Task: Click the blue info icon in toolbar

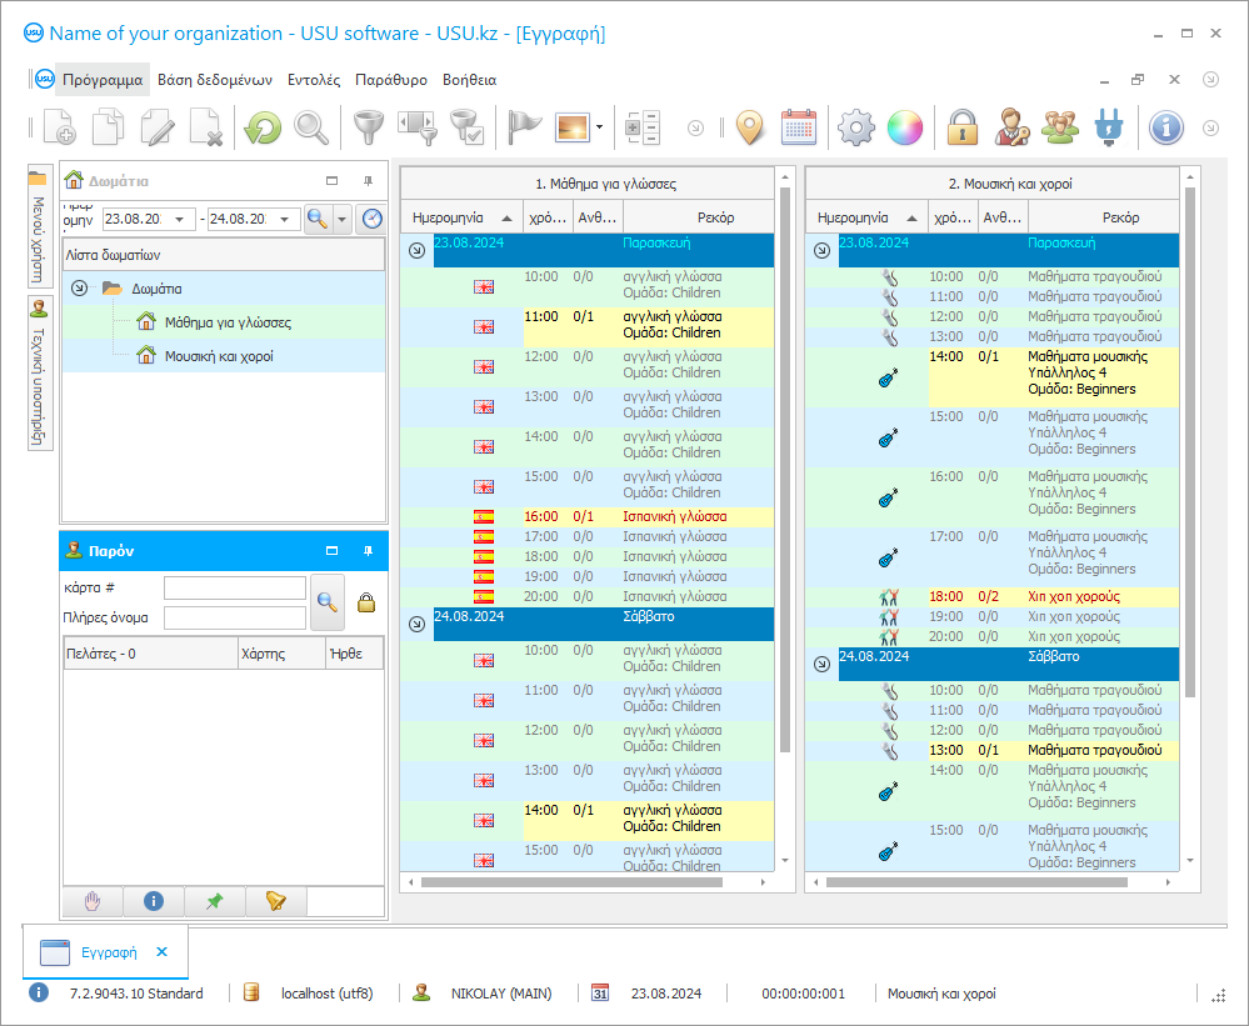Action: click(1165, 128)
